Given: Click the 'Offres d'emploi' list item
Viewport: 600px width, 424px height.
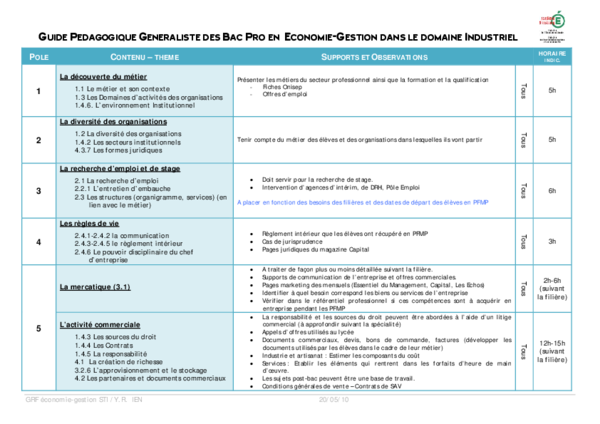Looking at the screenshot, I should 285,94.
